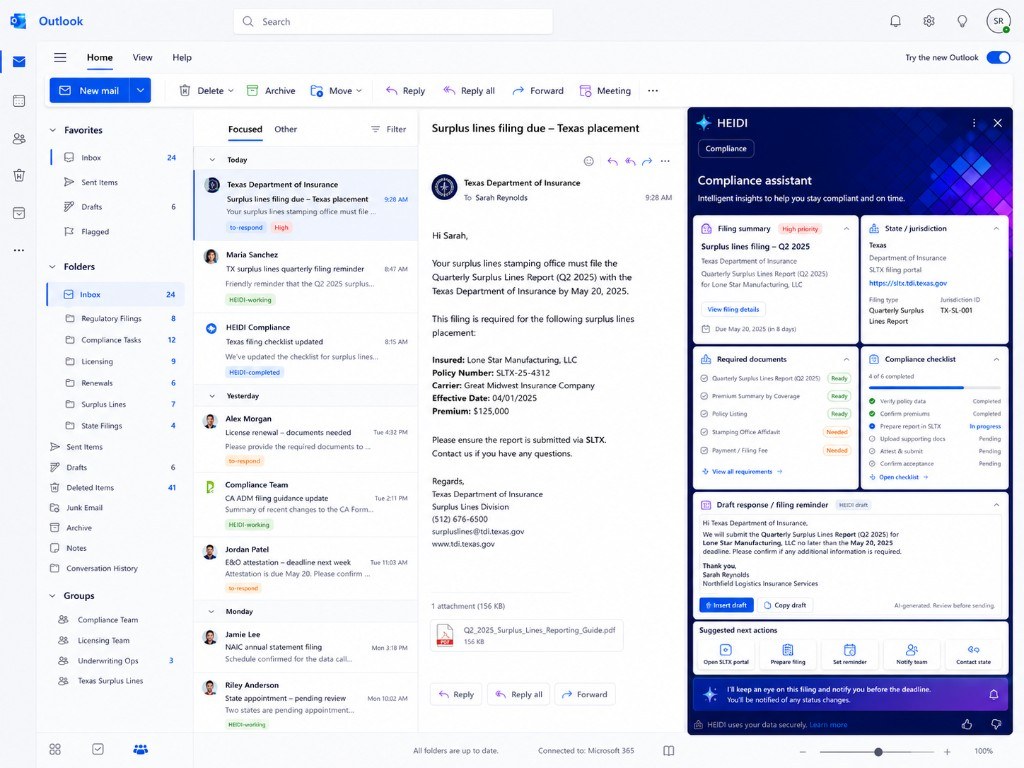Viewport: 1024px width, 768px height.
Task: Choose Prepare filing suggested action
Action: point(788,654)
